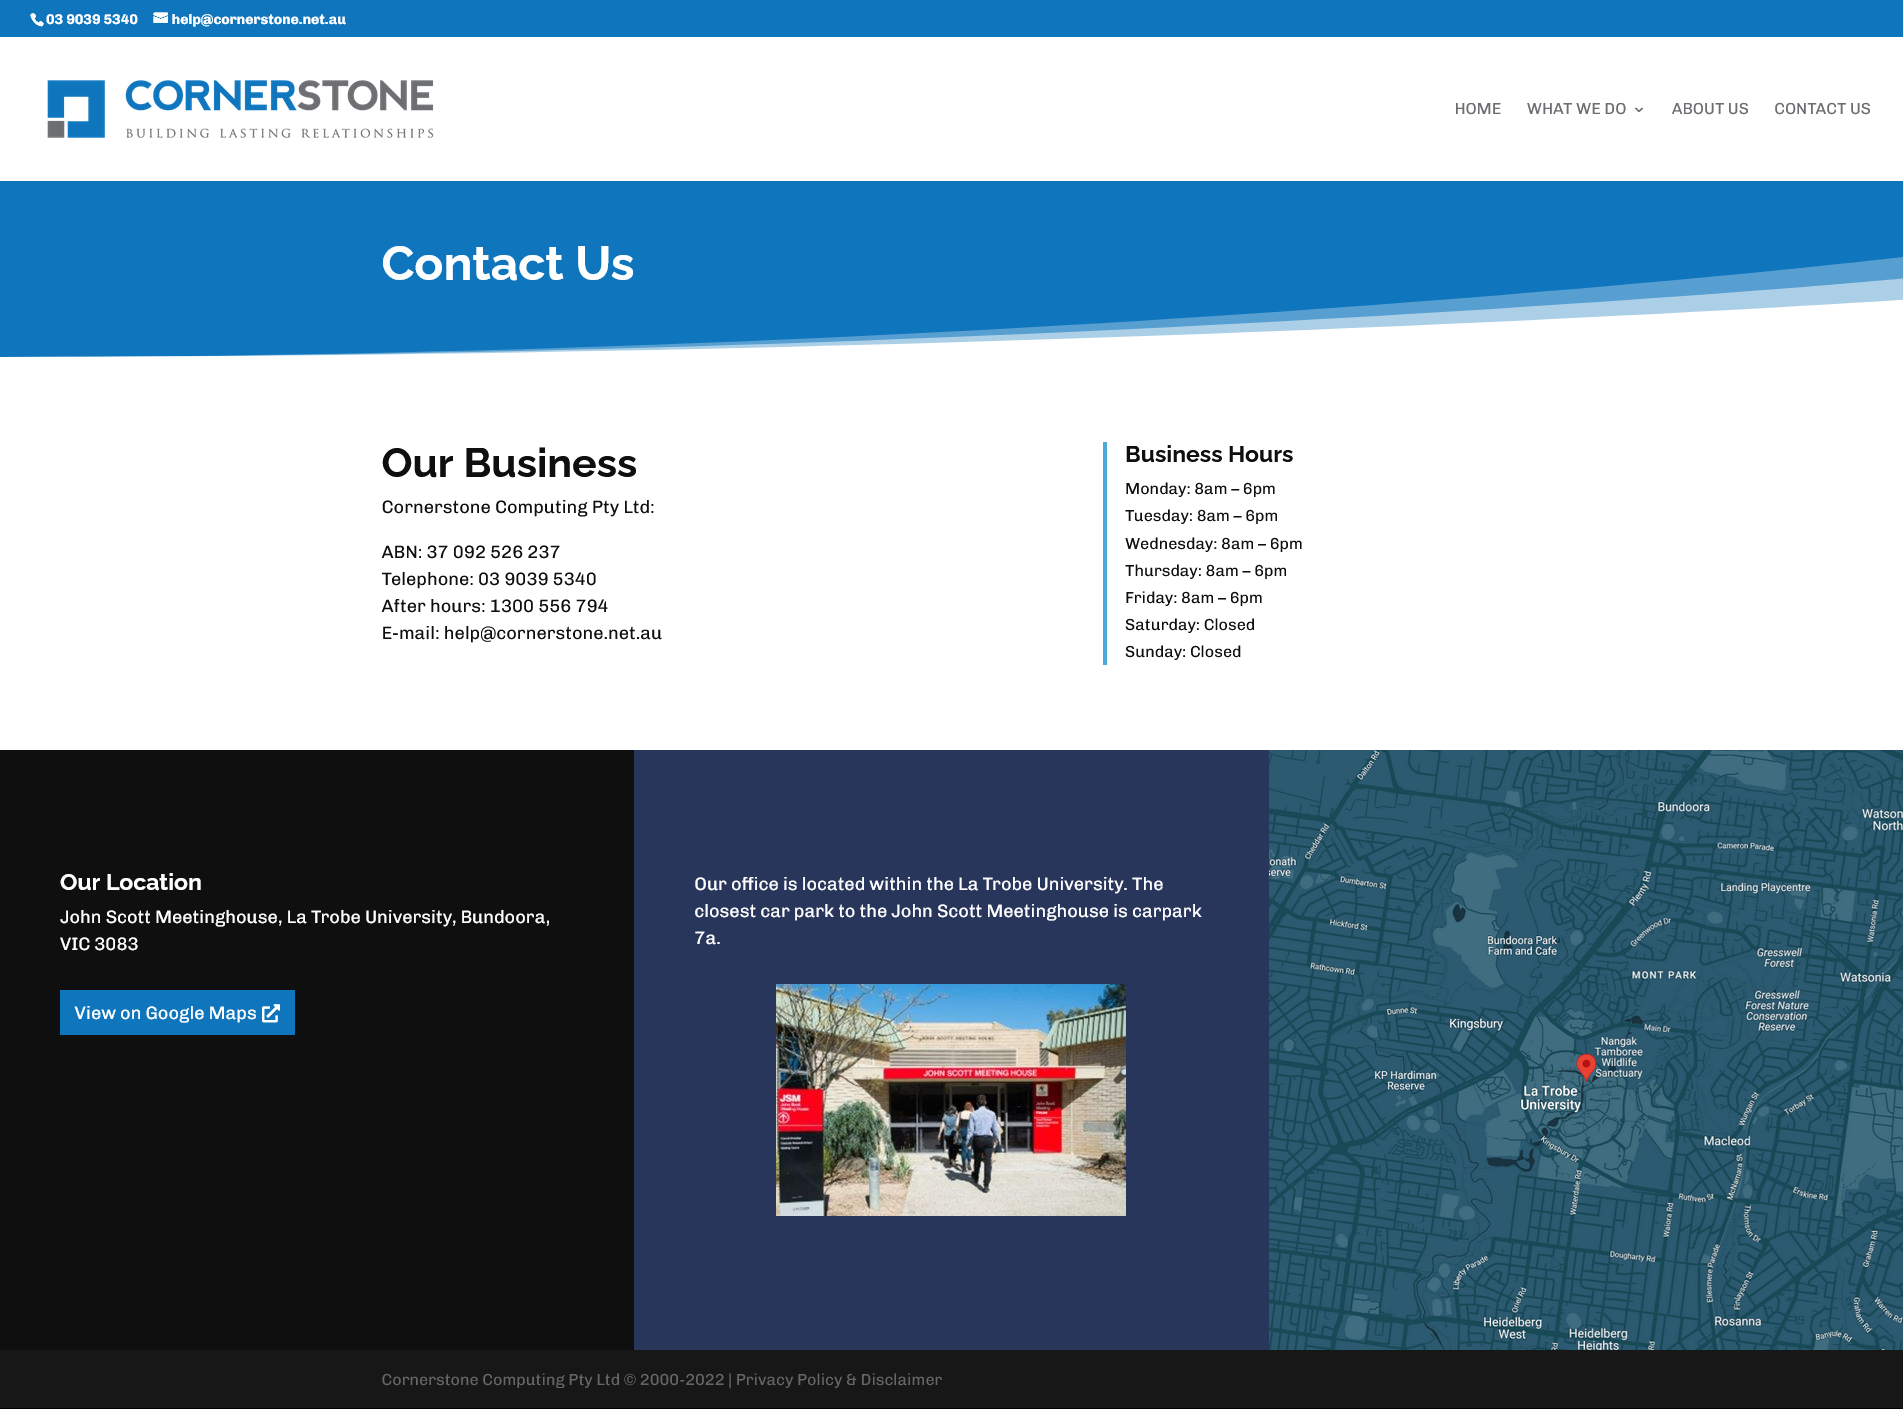This screenshot has width=1903, height=1409.
Task: Click Monday: 8am – 6pm hours line
Action: coord(1200,489)
